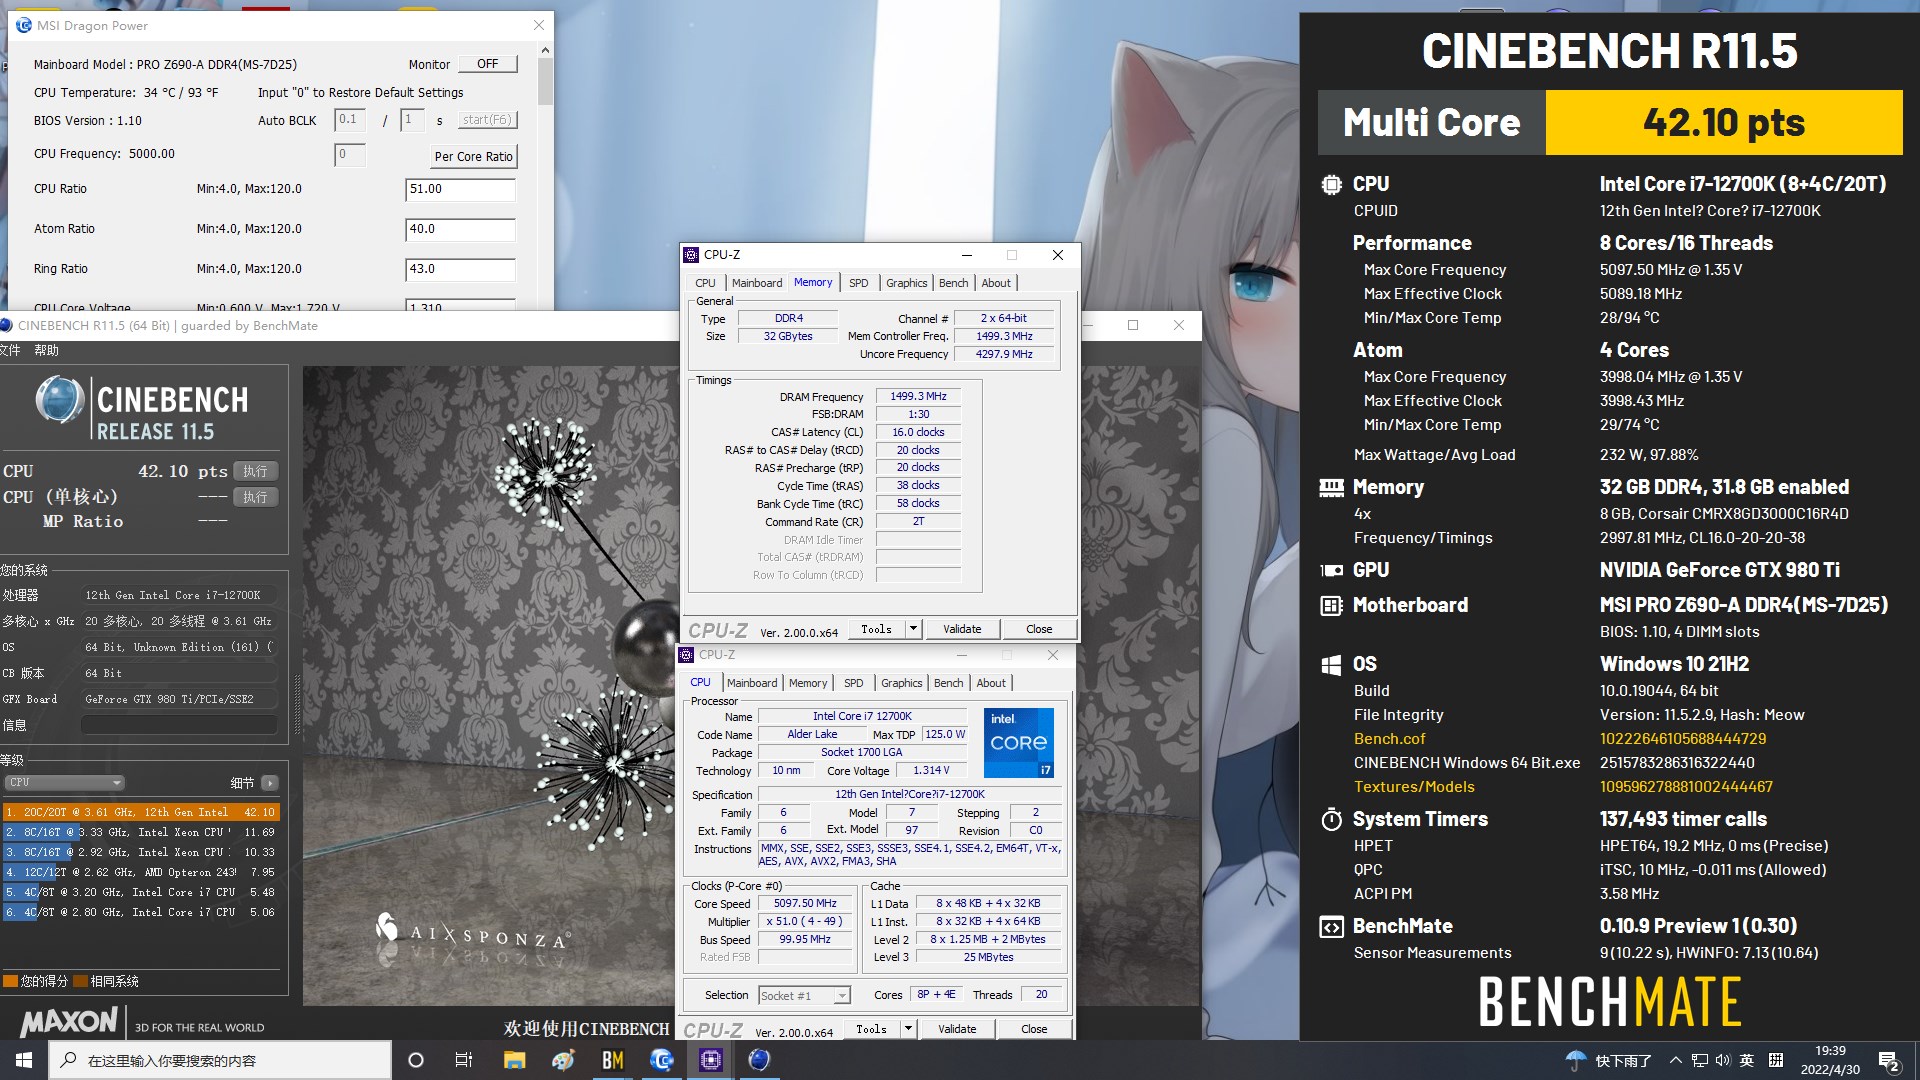Open Task View on the taskbar
The image size is (1920, 1080).
point(464,1060)
